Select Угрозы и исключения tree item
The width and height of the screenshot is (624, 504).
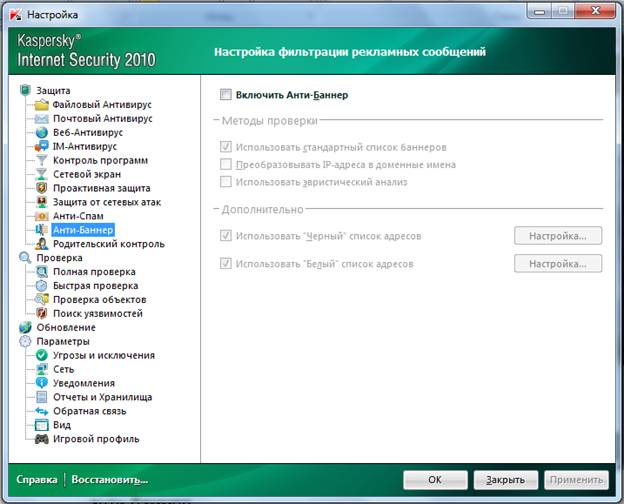(x=104, y=356)
